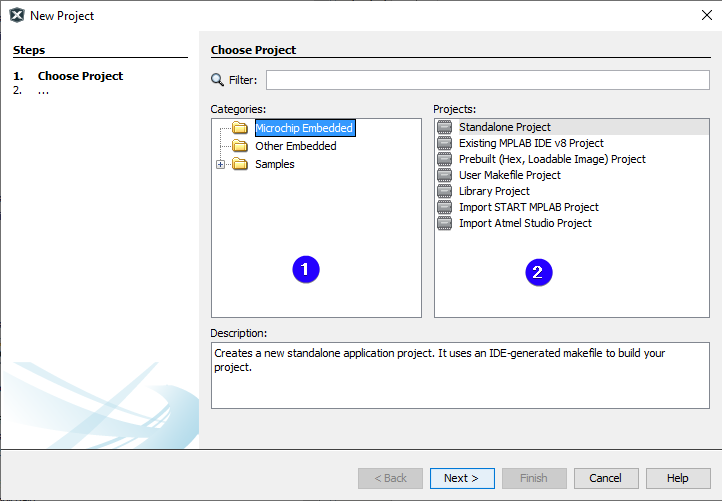Click the Cancel button
This screenshot has height=501, width=722.
click(x=606, y=478)
